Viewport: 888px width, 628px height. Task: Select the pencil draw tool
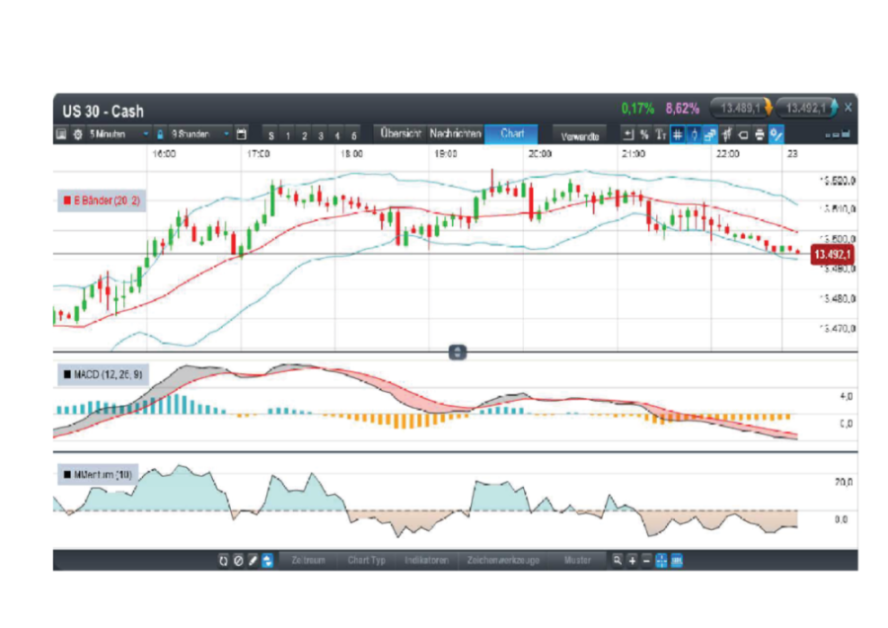point(253,561)
